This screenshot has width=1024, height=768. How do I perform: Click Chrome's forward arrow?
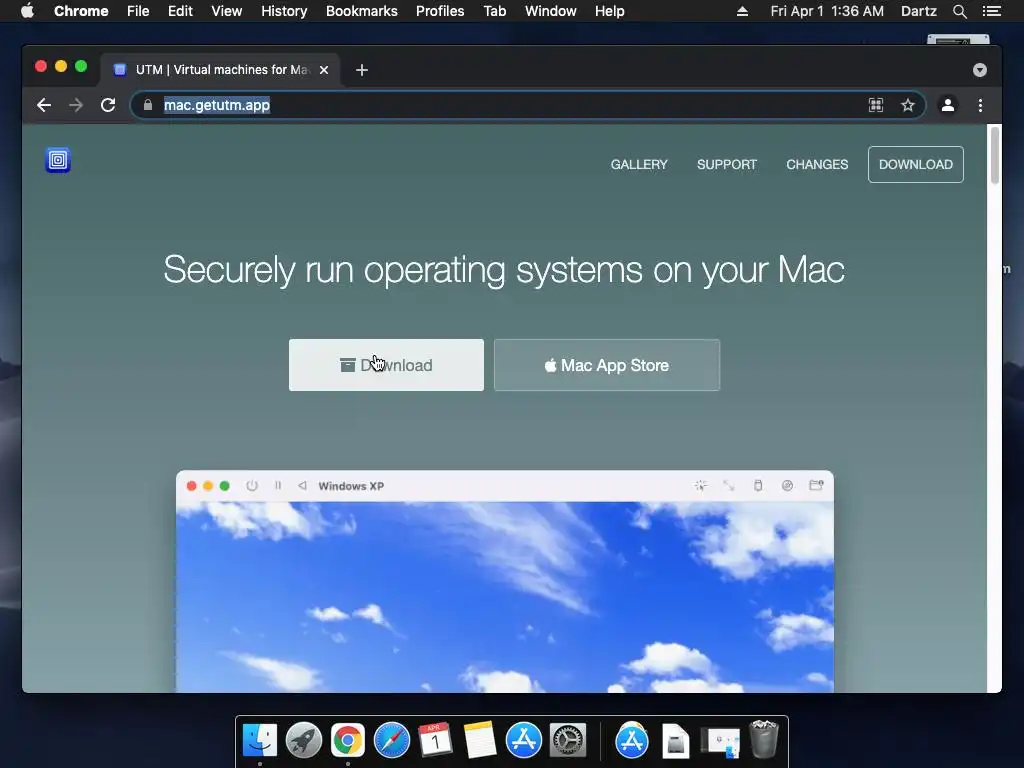click(76, 105)
